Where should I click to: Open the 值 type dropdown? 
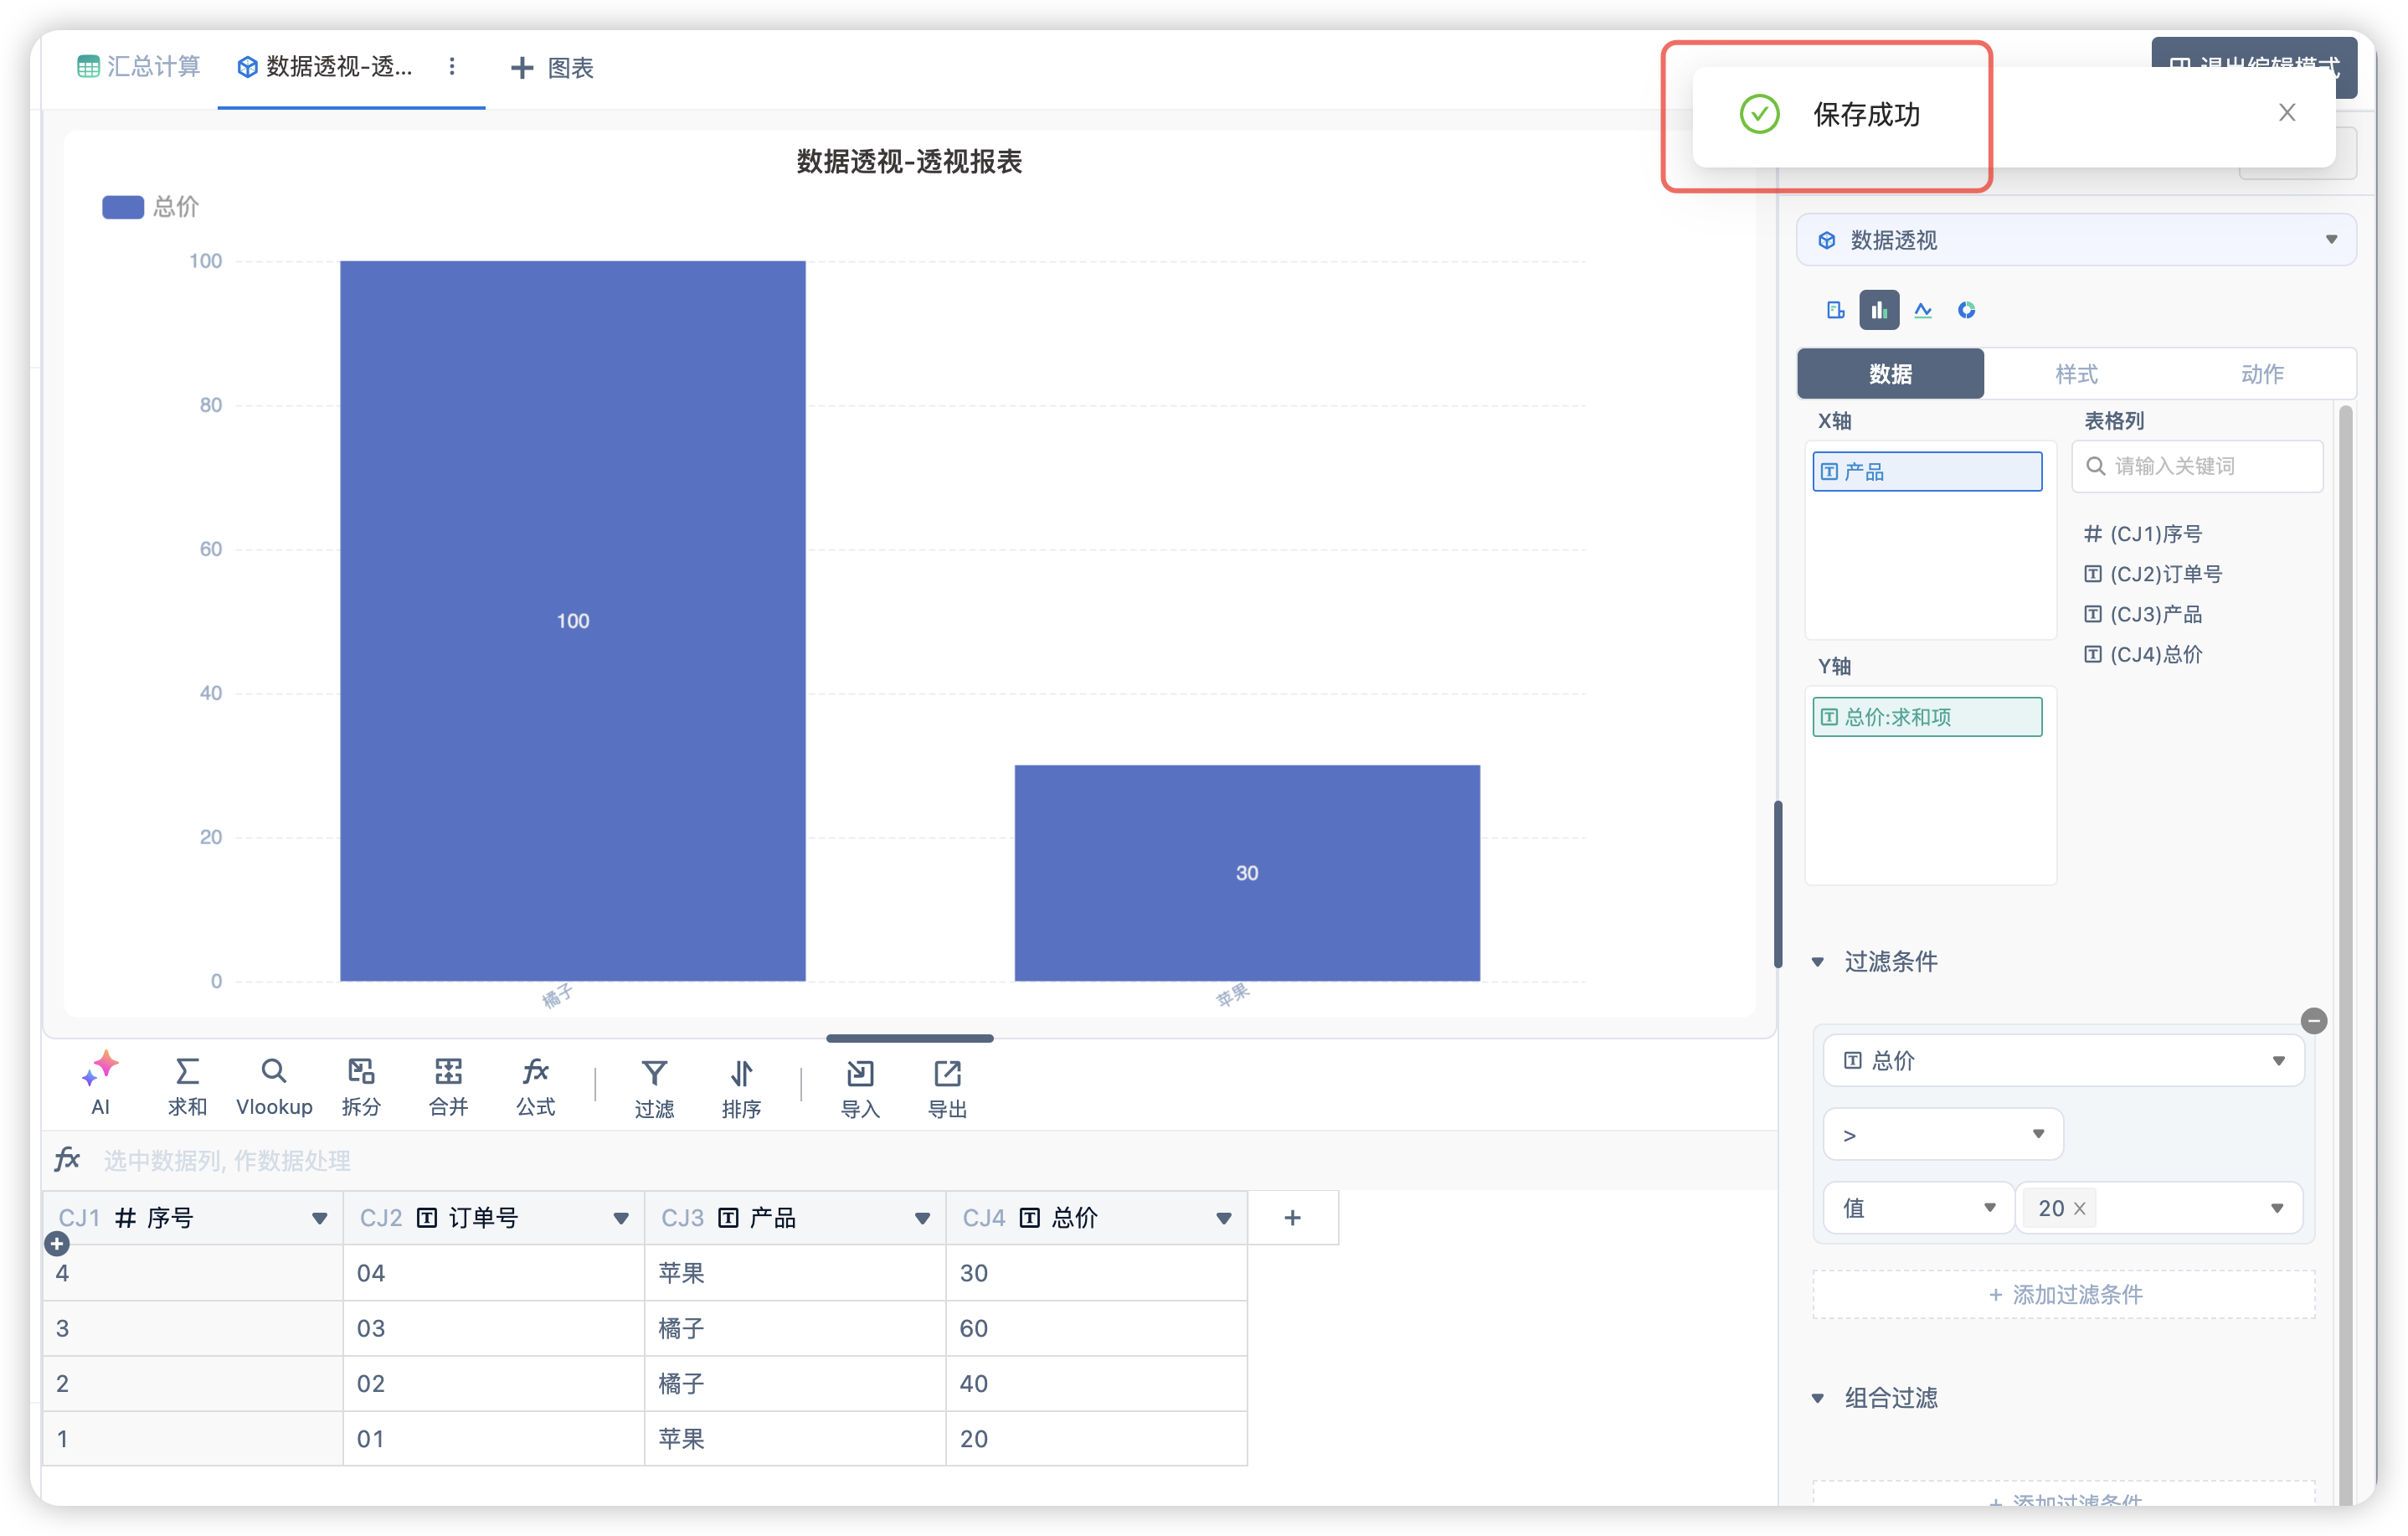(x=1917, y=1208)
